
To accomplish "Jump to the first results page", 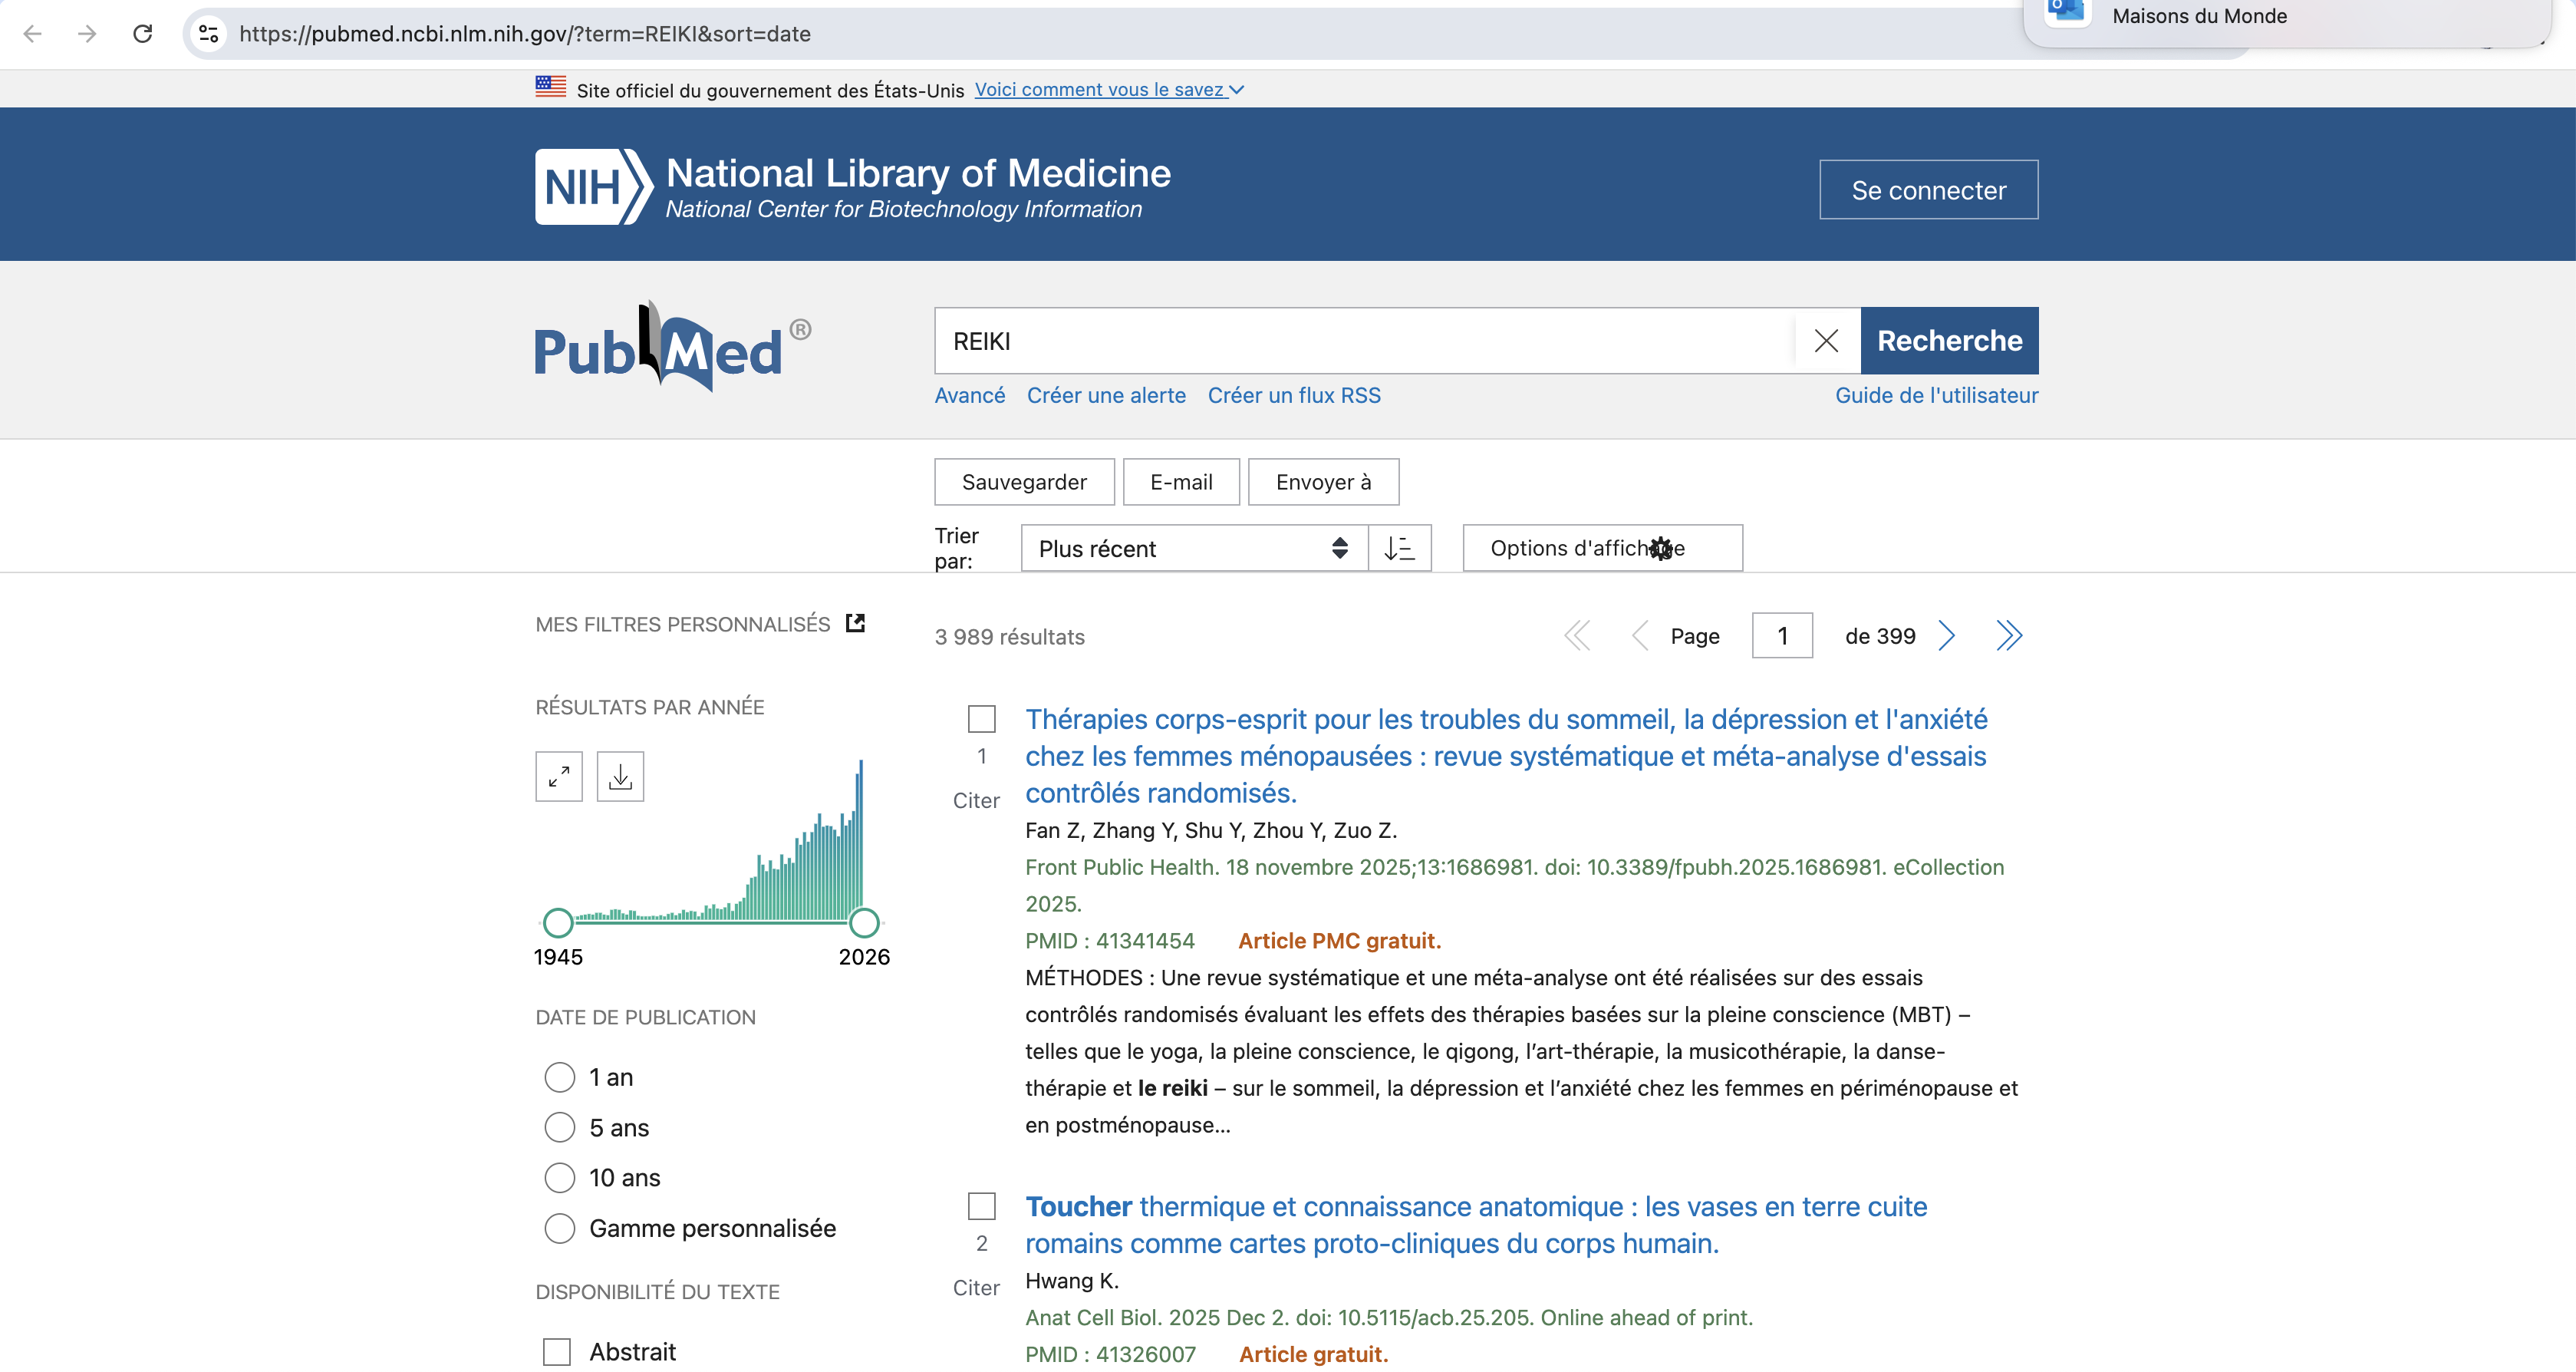I will point(1577,636).
